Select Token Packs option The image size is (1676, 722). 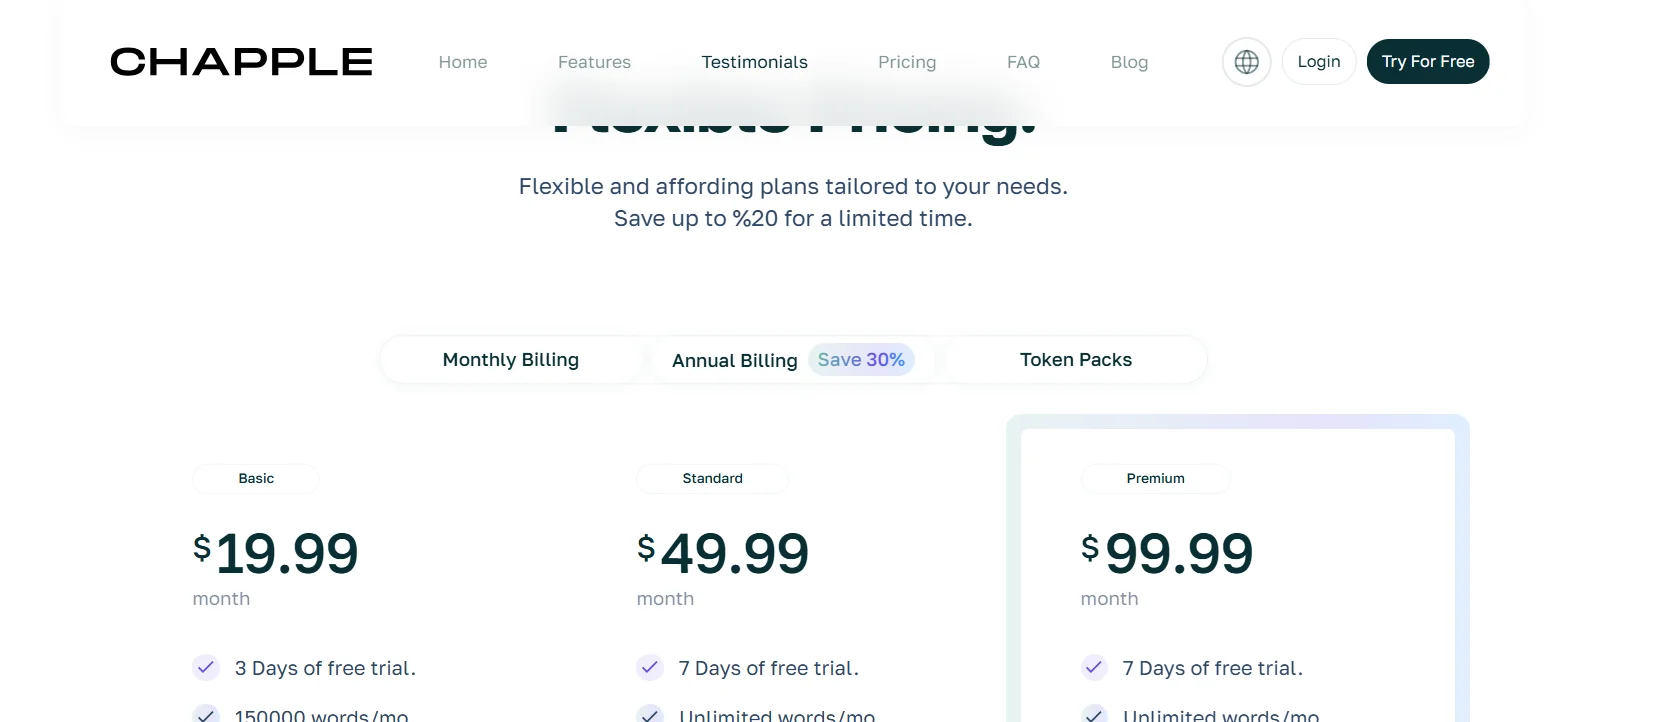[x=1075, y=360]
